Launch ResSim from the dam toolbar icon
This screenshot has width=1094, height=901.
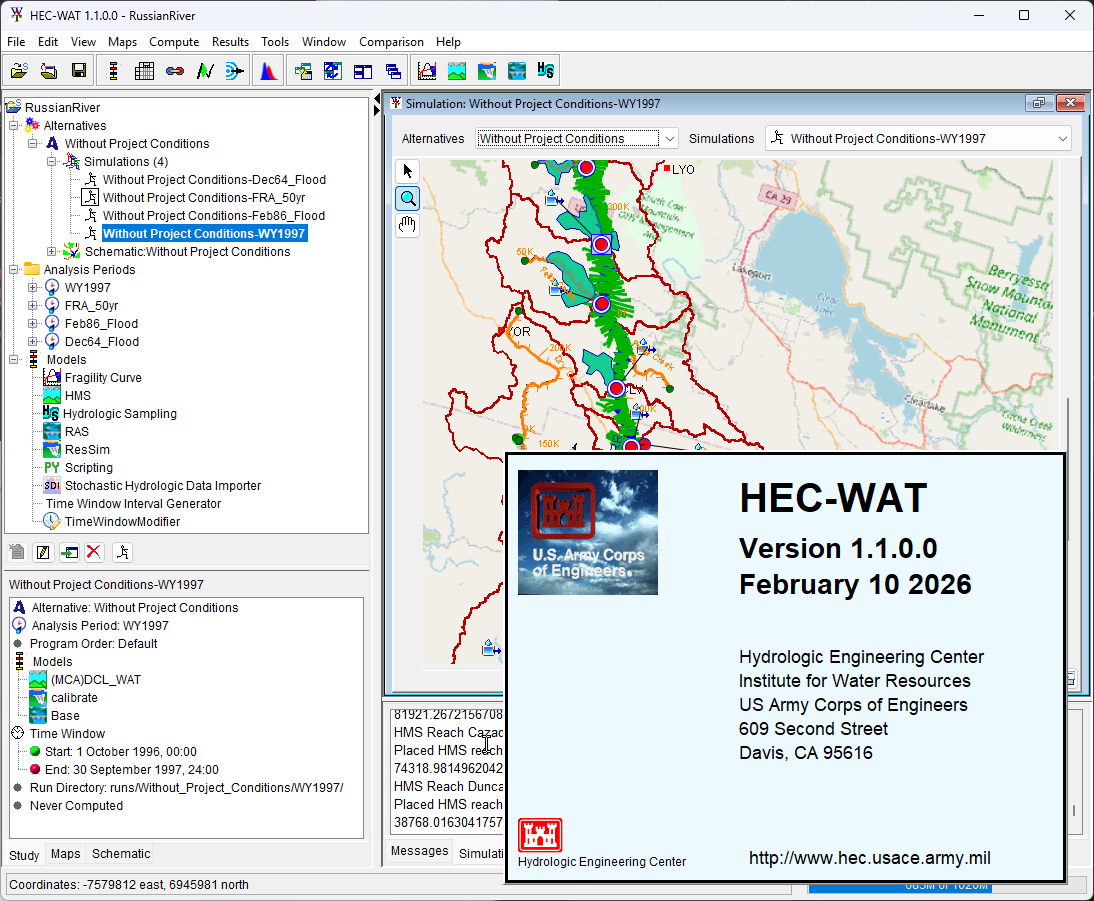[487, 70]
